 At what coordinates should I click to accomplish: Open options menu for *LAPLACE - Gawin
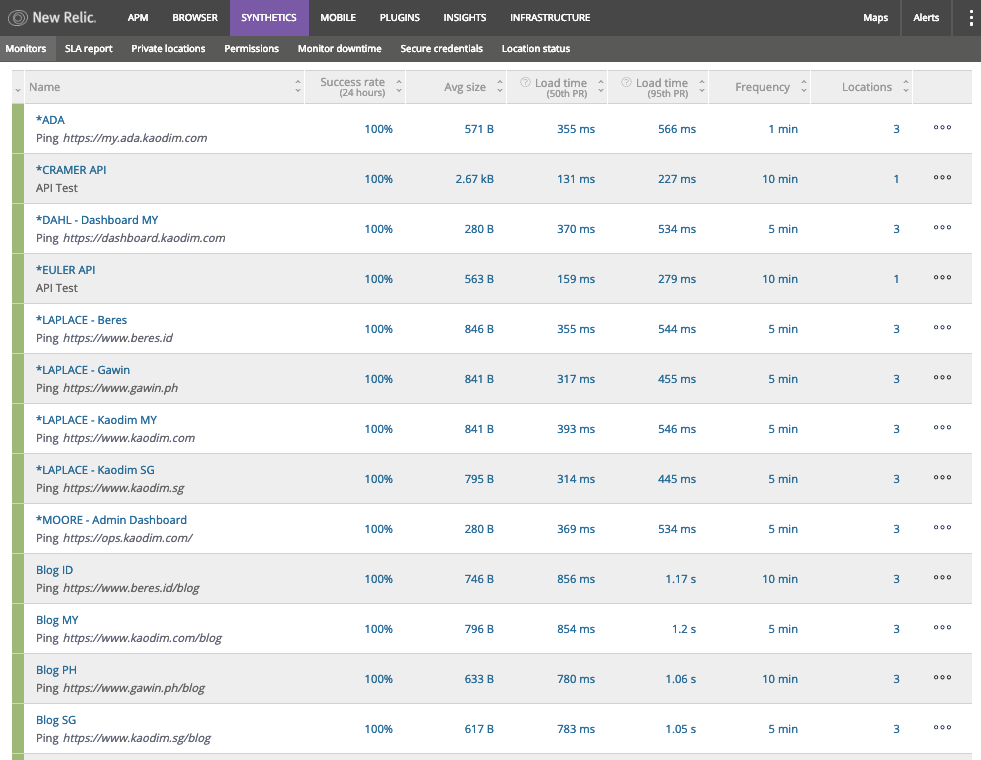point(942,378)
